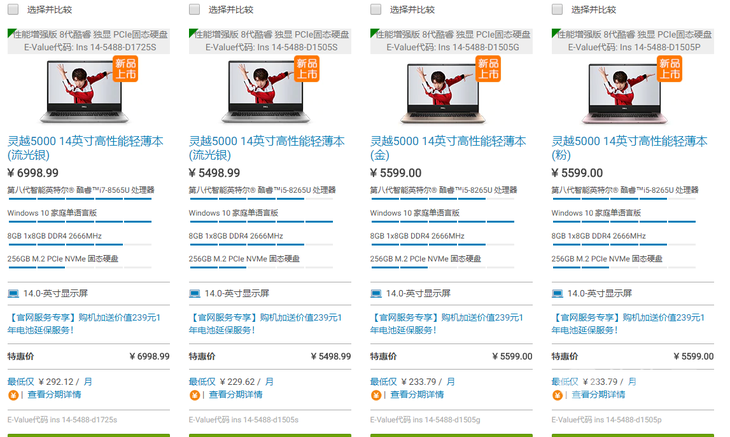Click display icon beside 14.0-英寸显示屏 for gold model
Screen dimensions: 730x437
click(376, 294)
